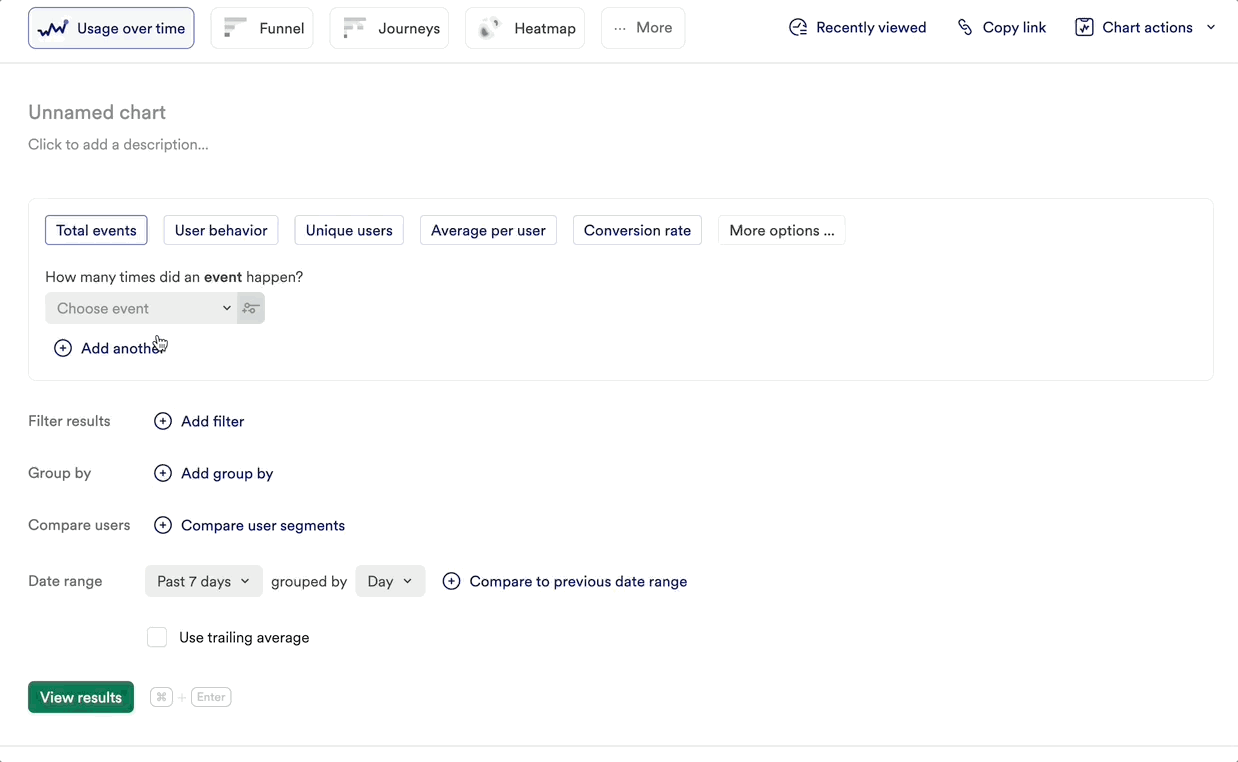Open the Choose event dropdown

(140, 308)
